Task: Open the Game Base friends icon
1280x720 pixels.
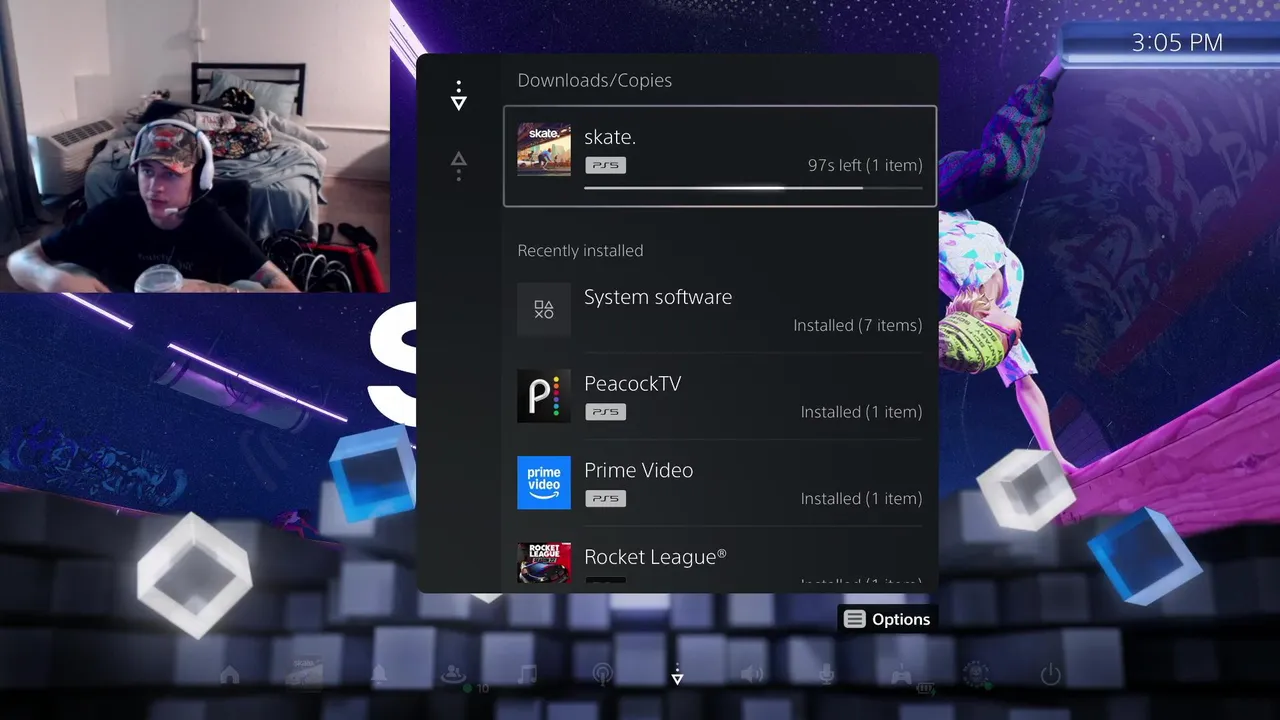Action: 453,675
